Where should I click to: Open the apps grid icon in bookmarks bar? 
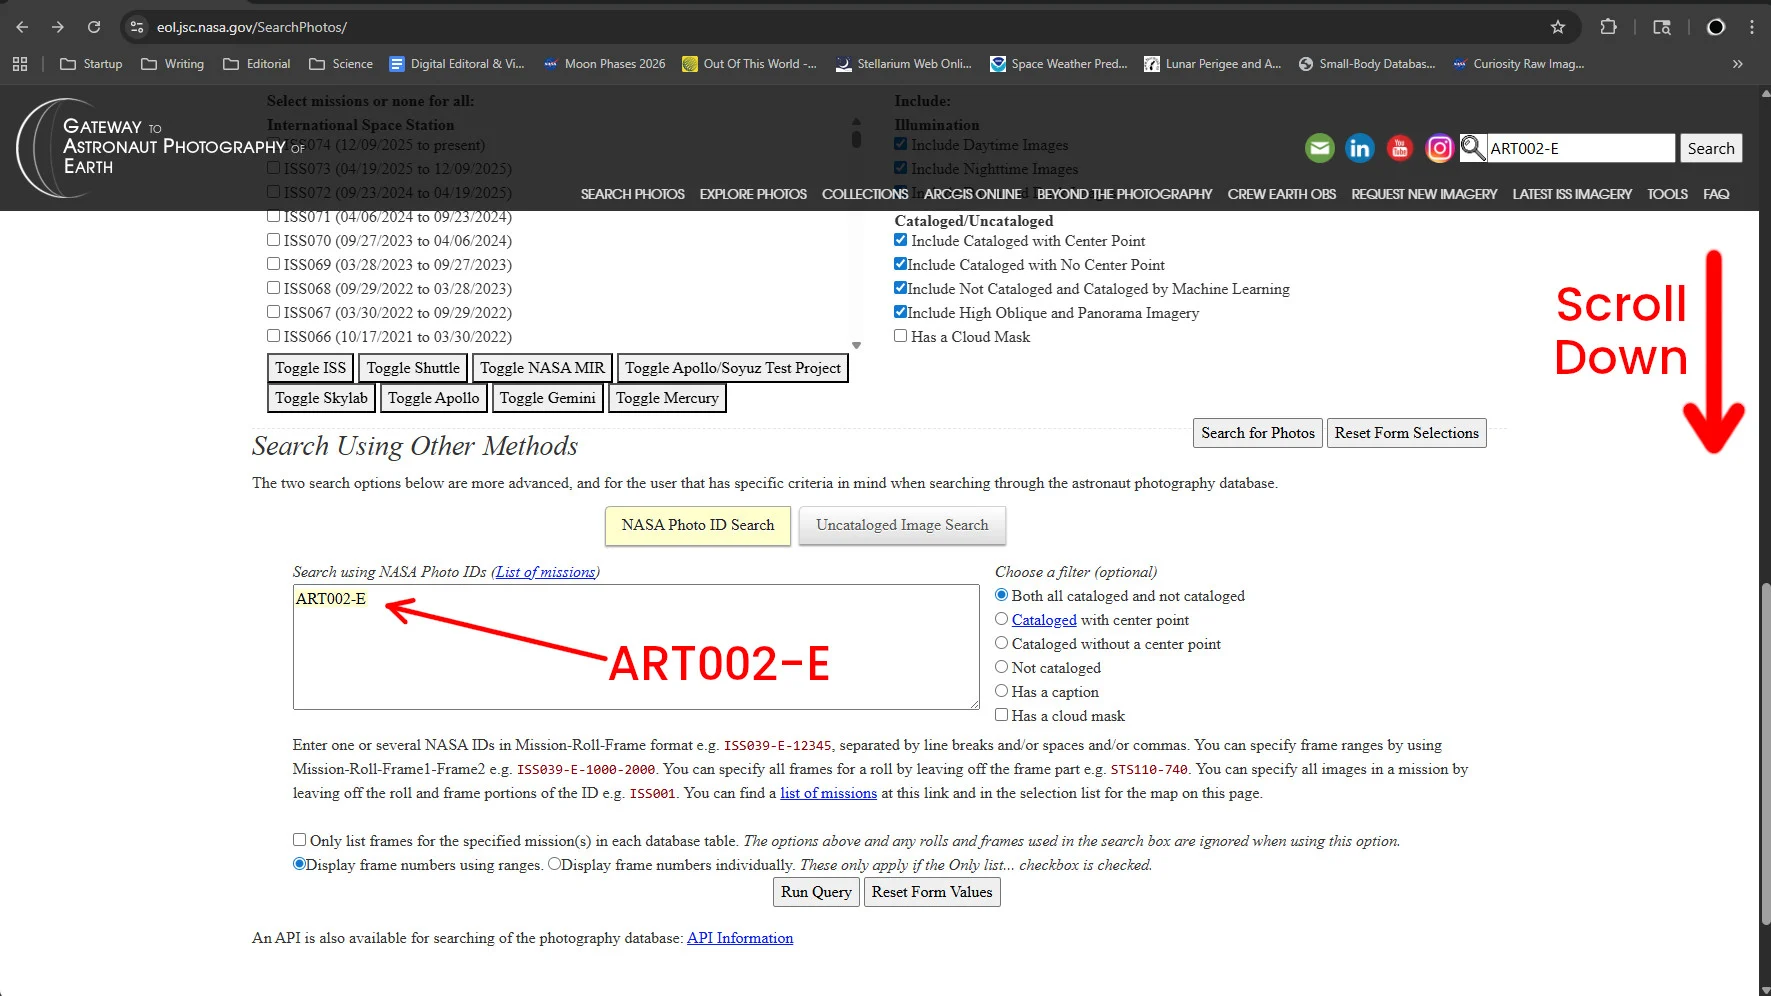[20, 64]
